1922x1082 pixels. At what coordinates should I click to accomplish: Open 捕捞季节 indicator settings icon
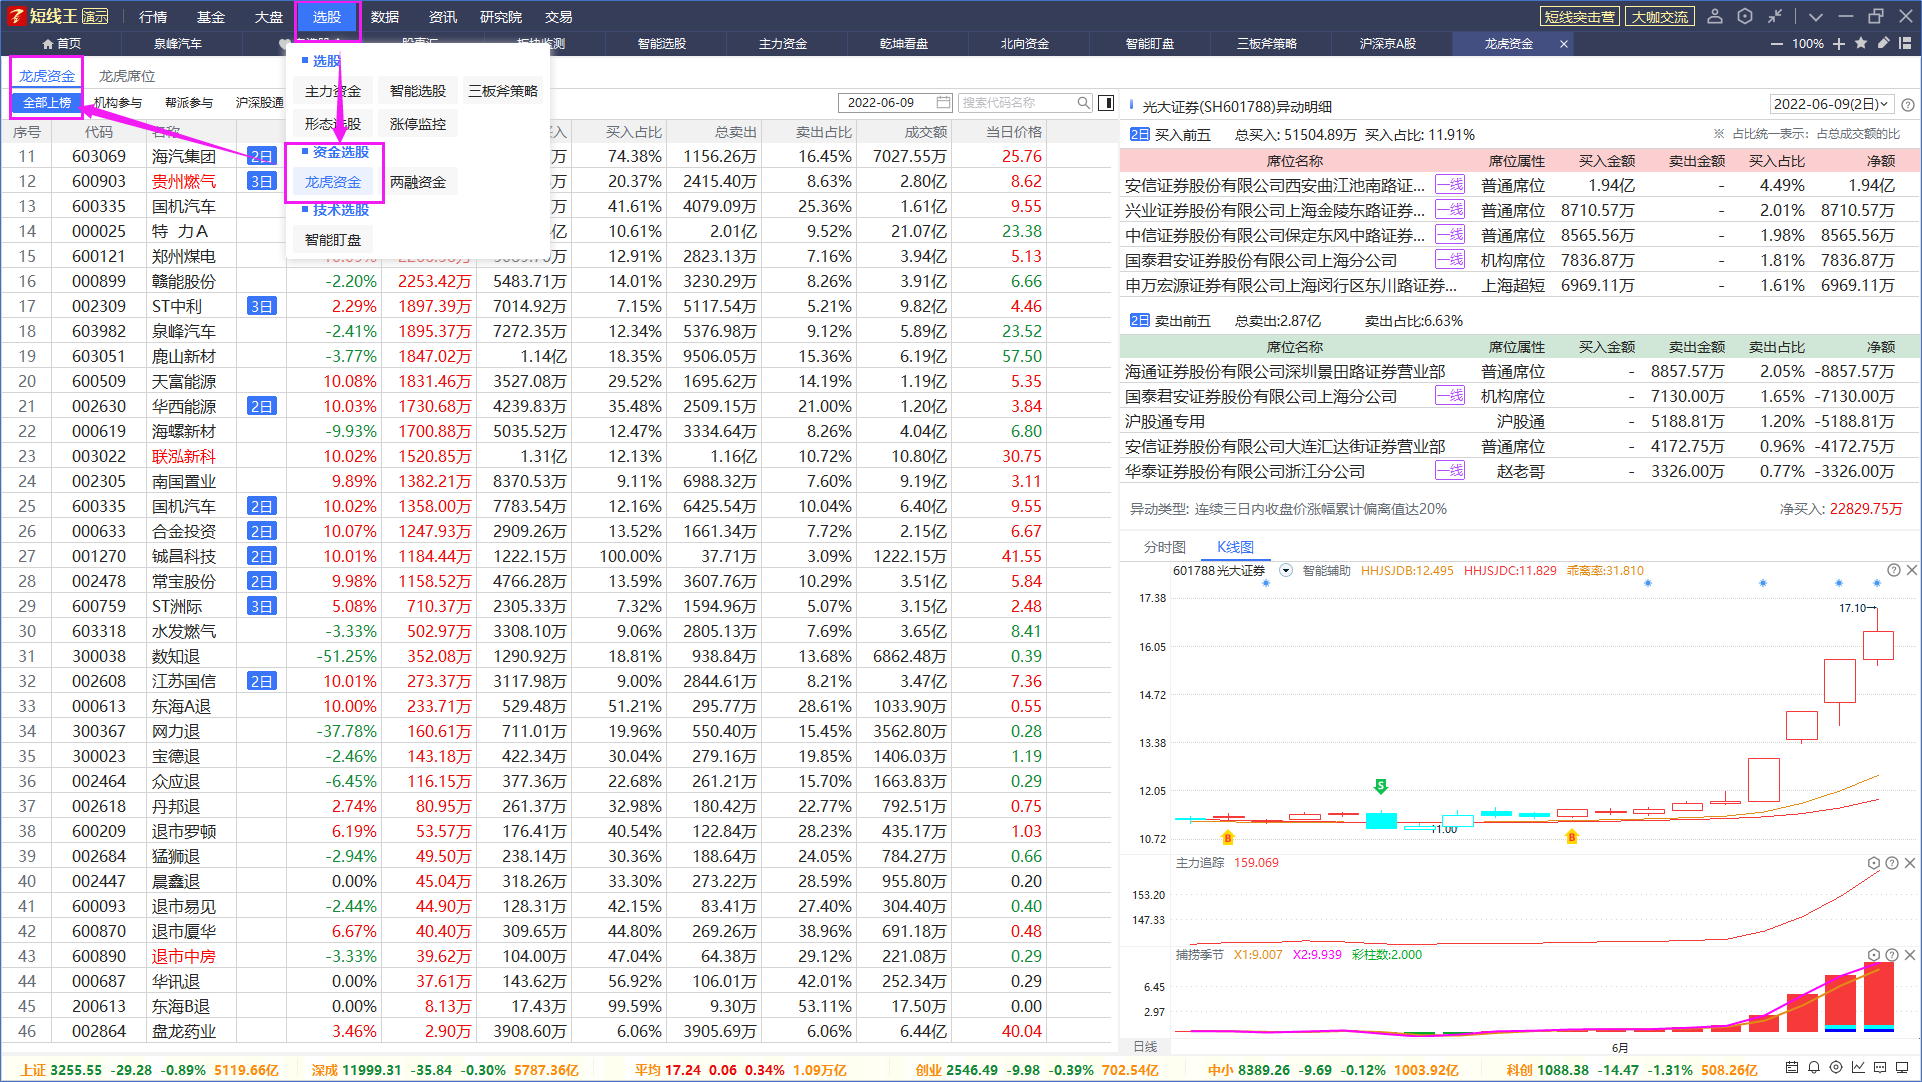[1874, 955]
